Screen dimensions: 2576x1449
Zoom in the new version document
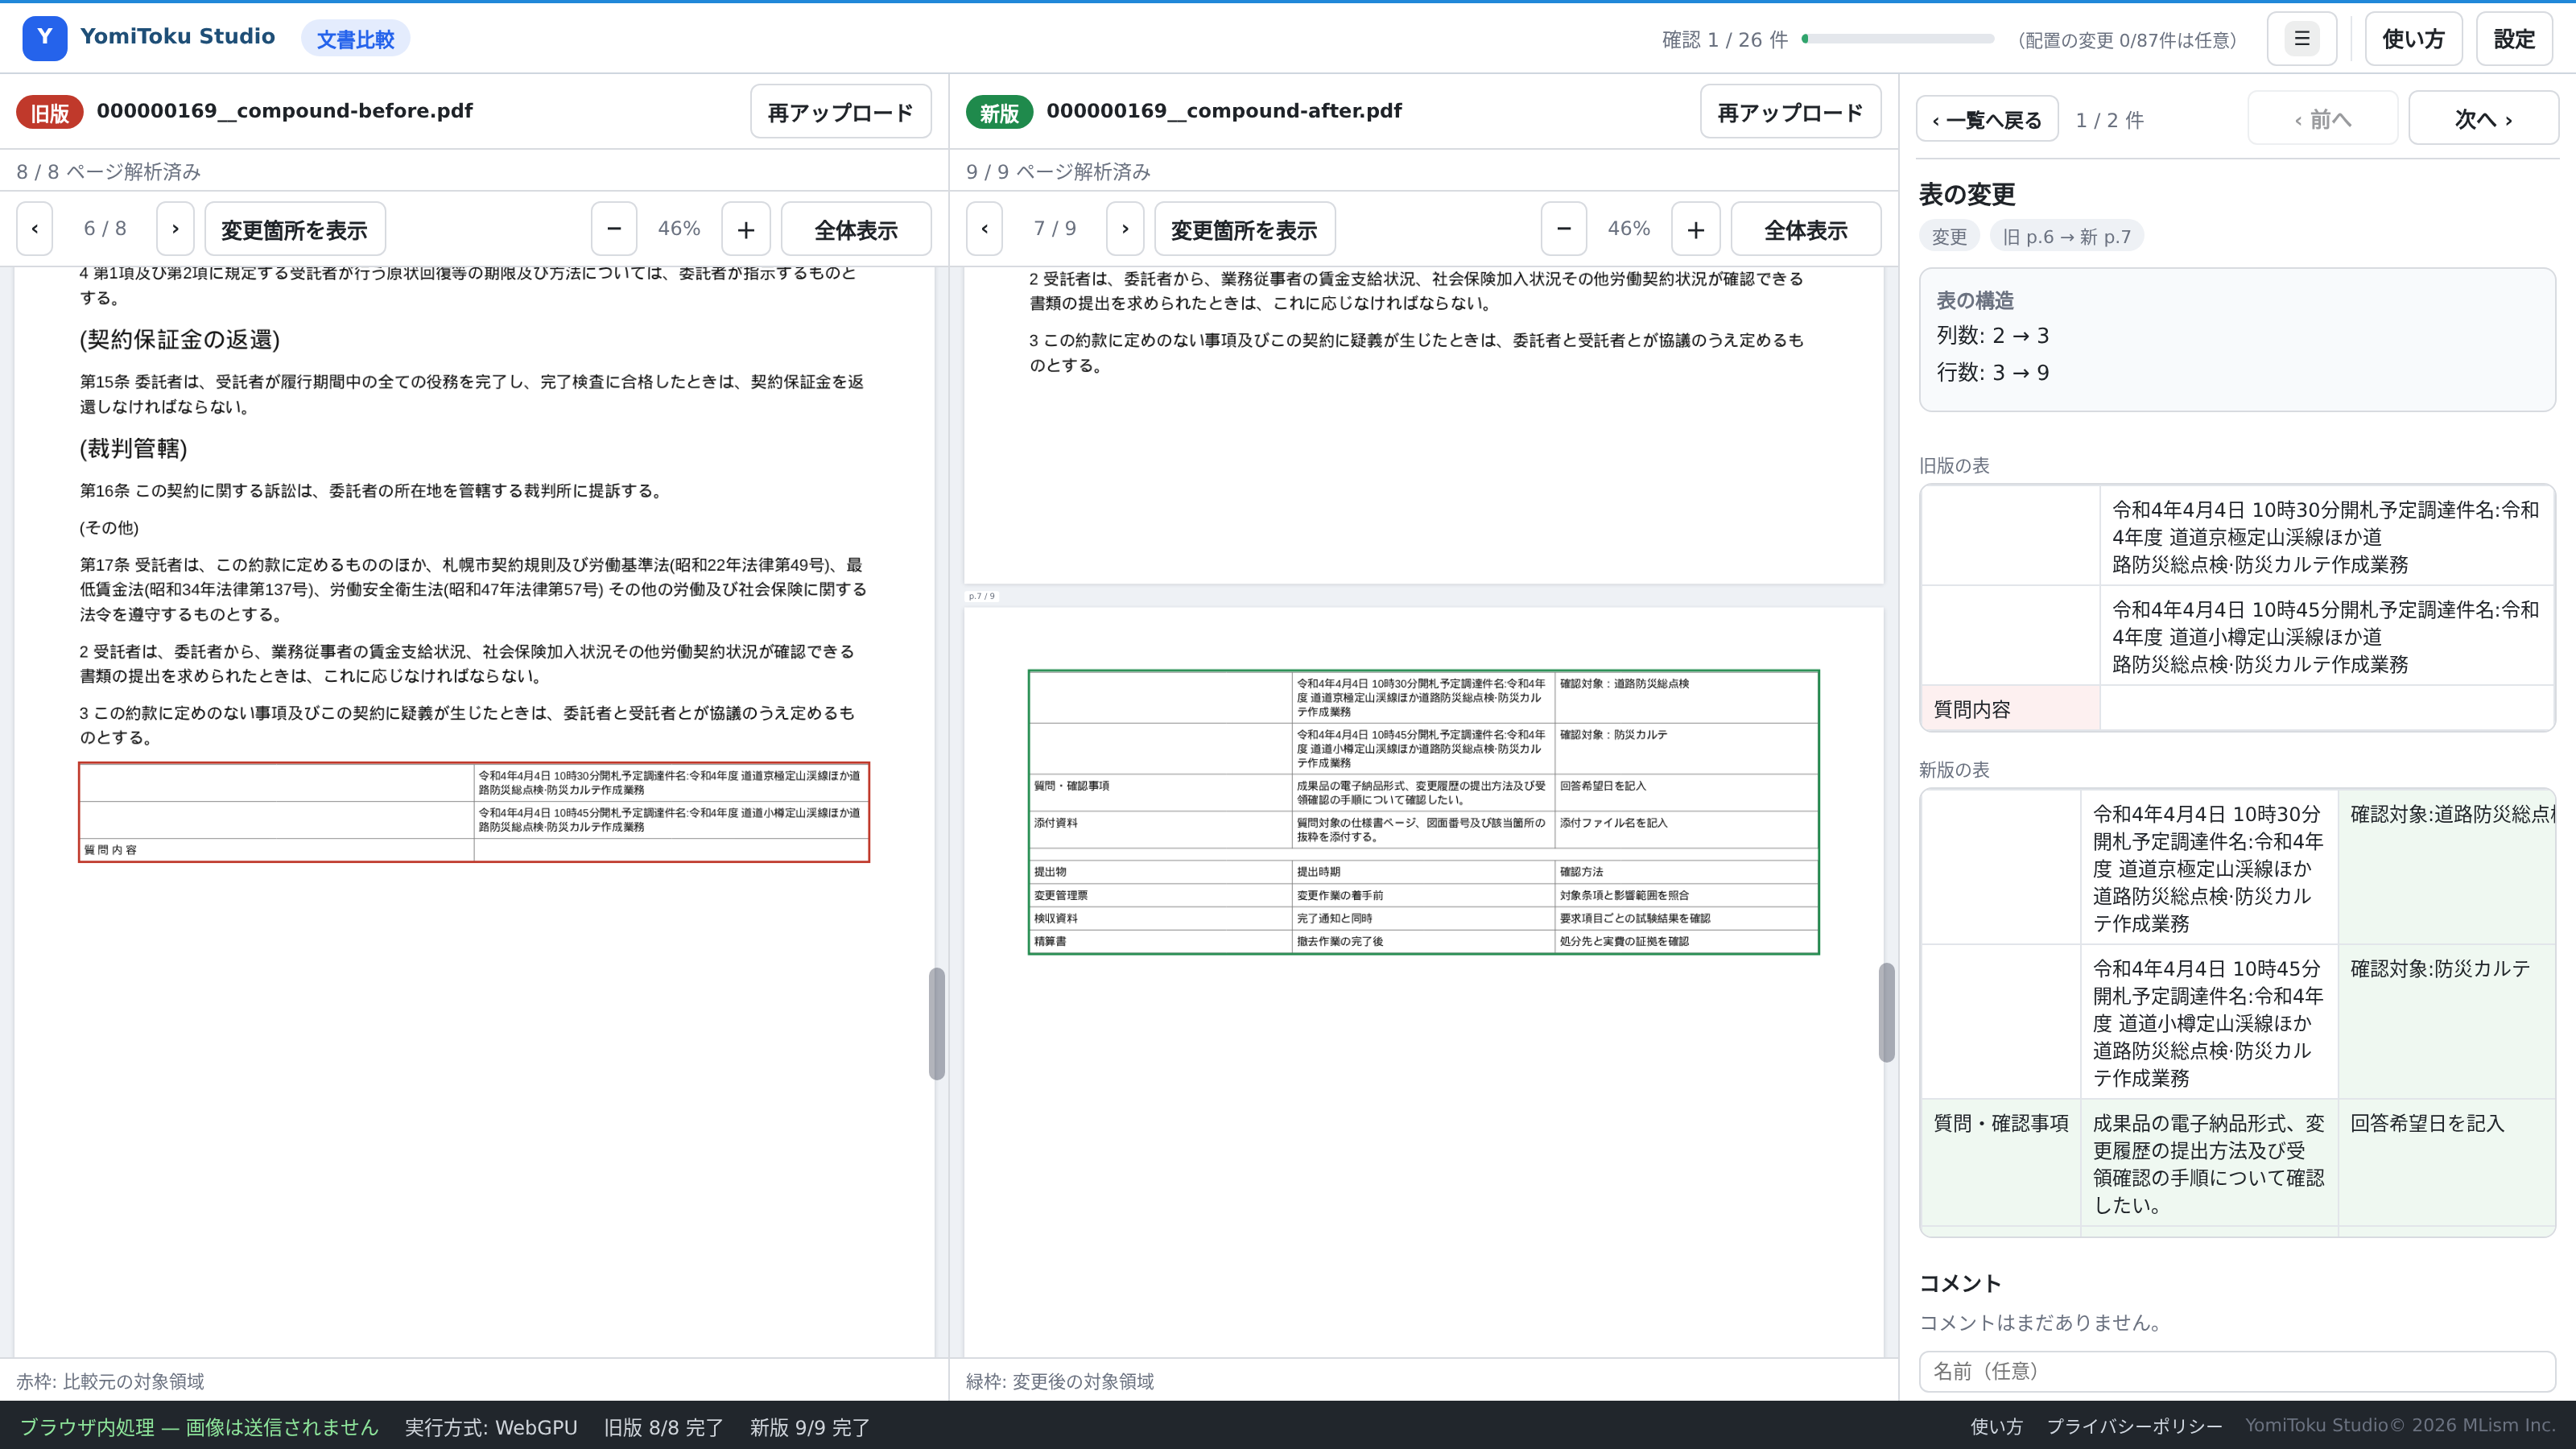coord(1696,229)
